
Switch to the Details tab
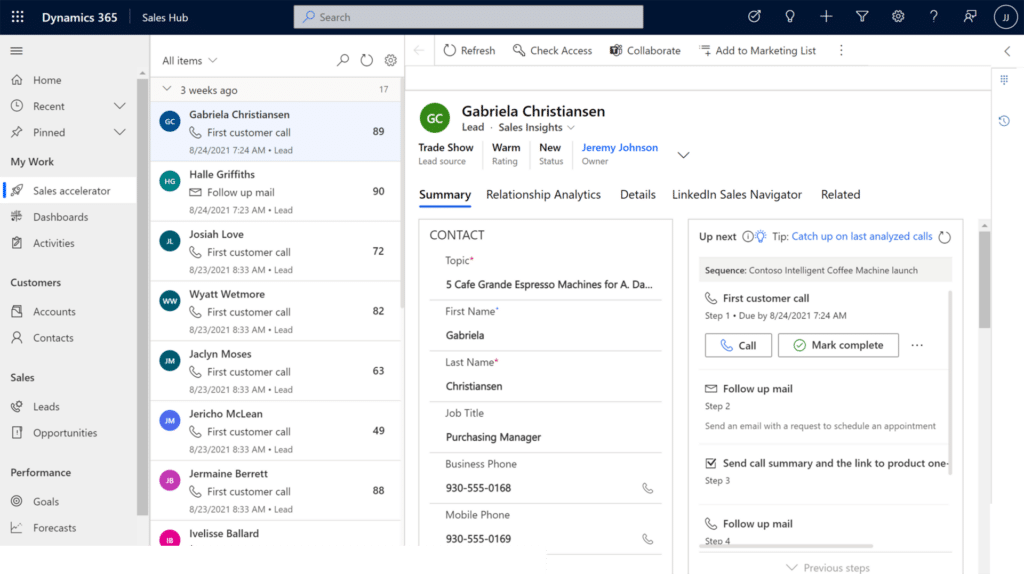click(637, 195)
